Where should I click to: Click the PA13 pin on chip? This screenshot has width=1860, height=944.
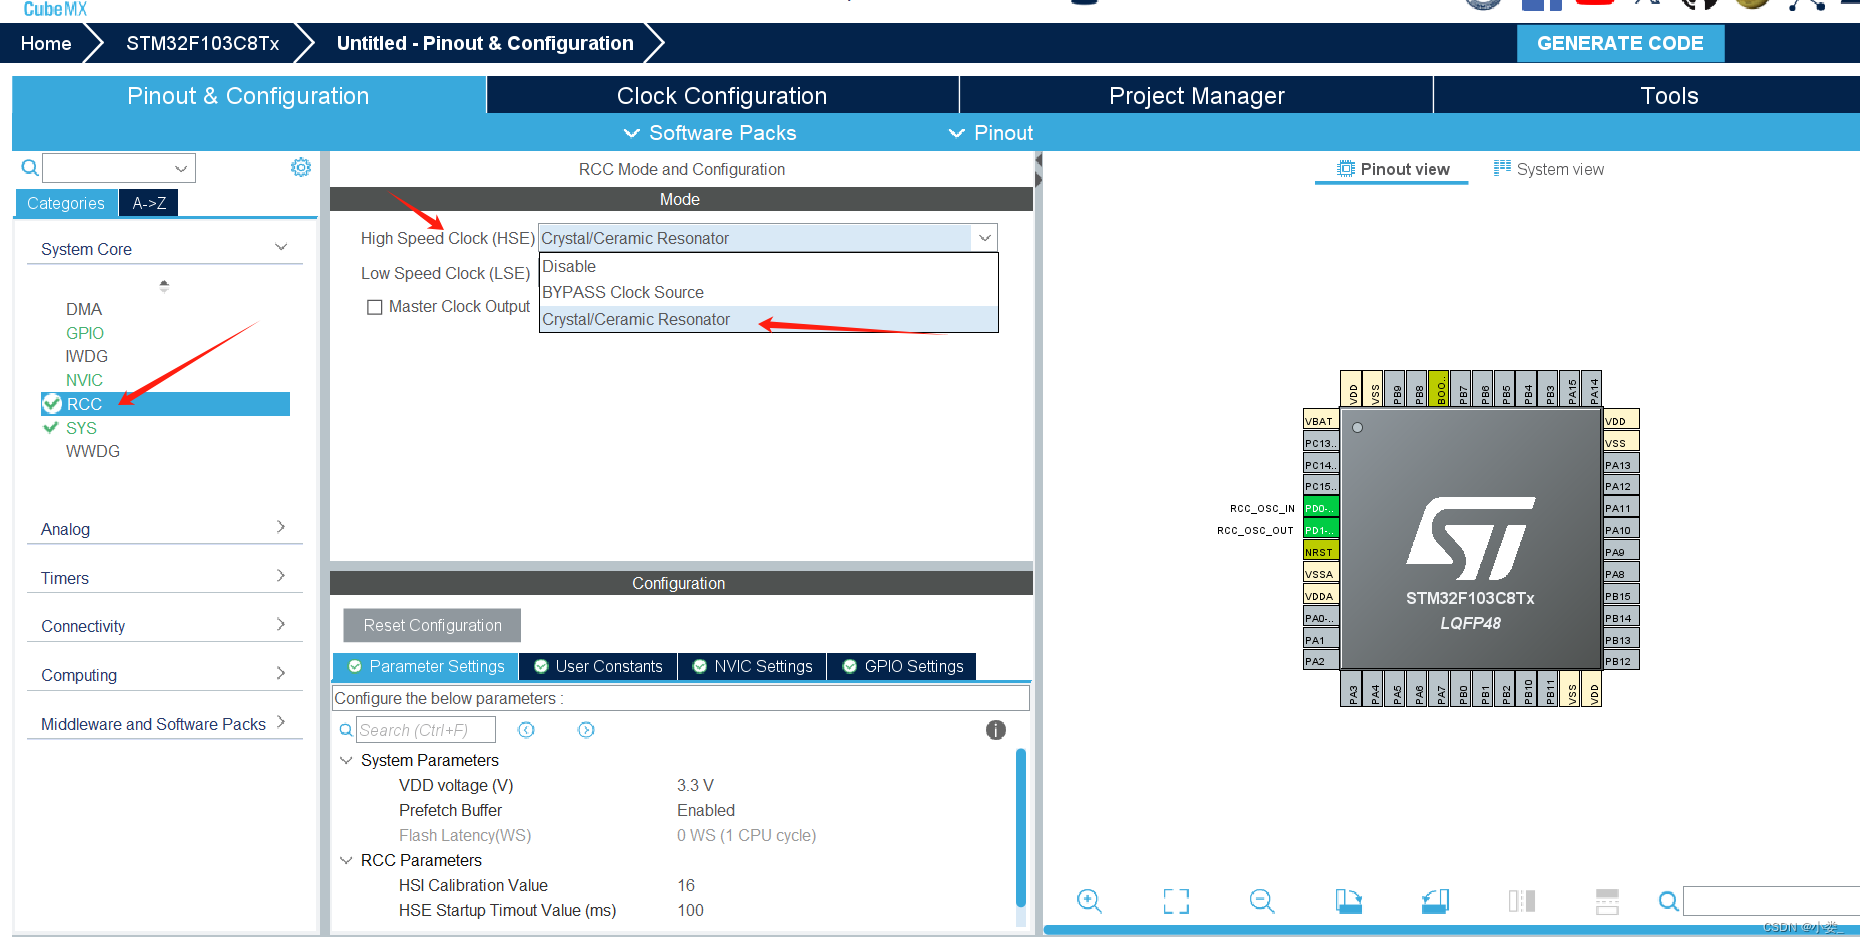tap(1621, 465)
